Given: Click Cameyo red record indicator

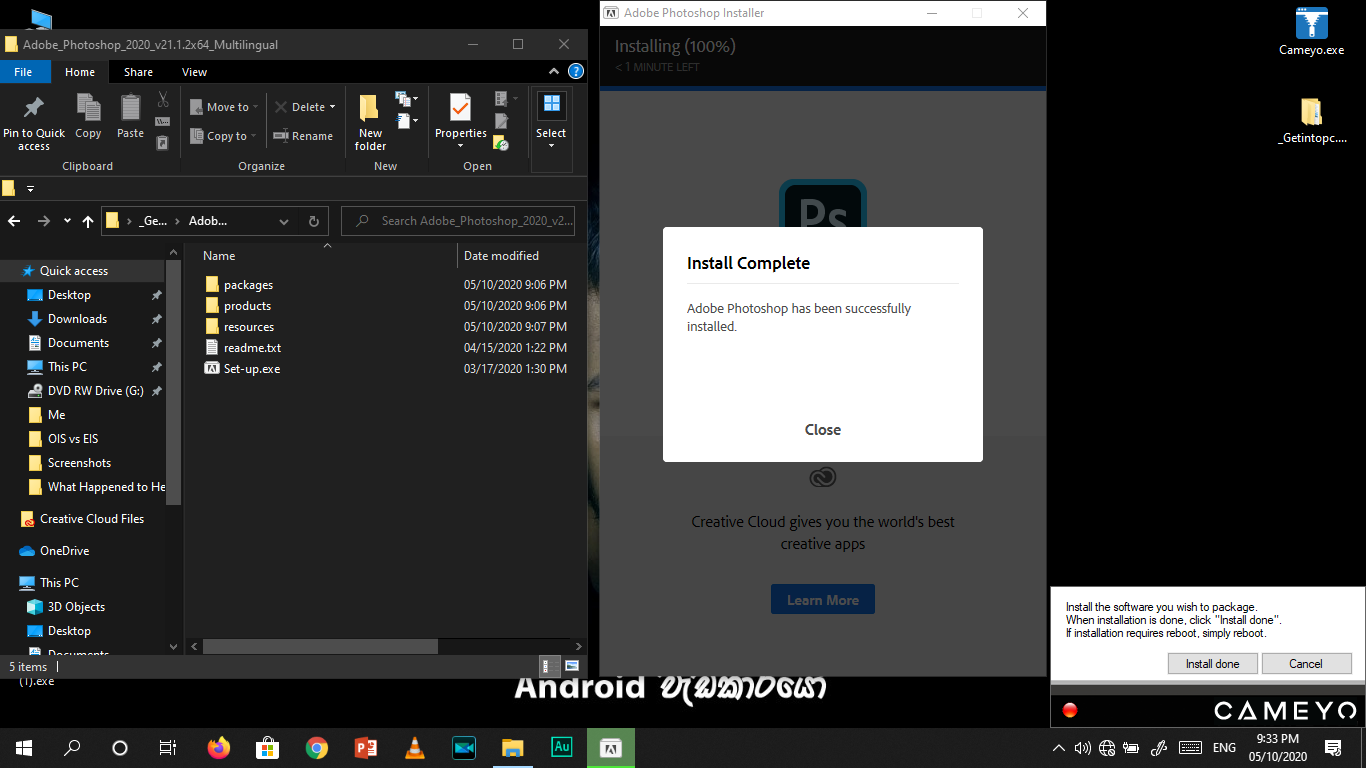Looking at the screenshot, I should pos(1070,710).
